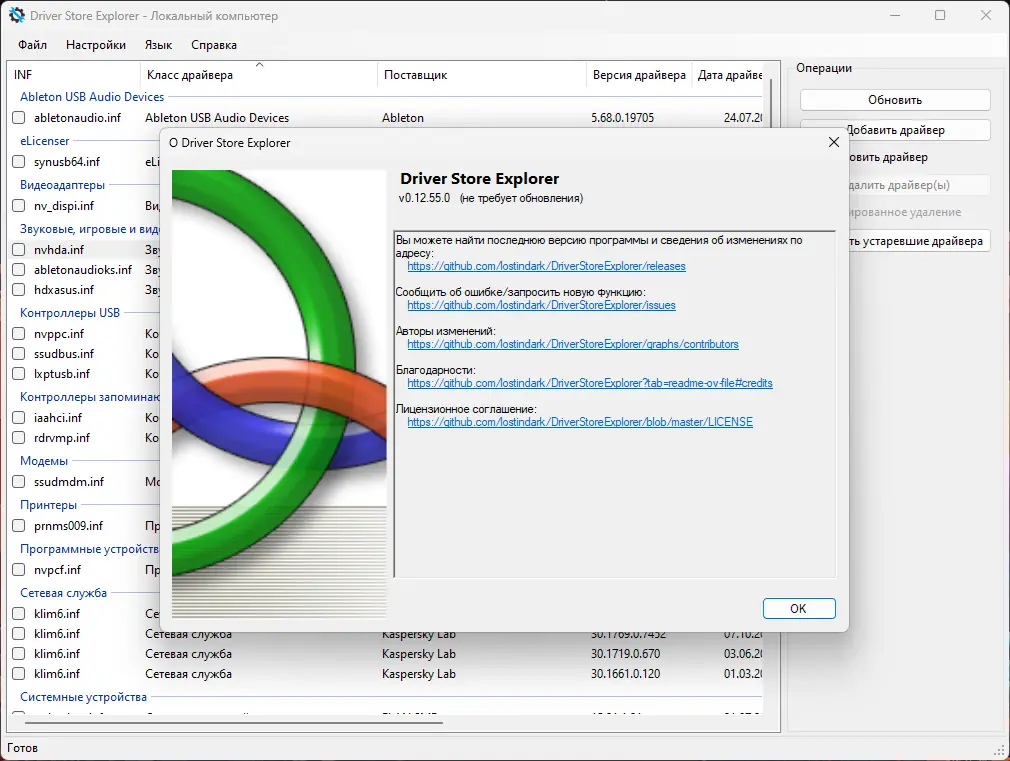The image size is (1010, 761).
Task: Check the nvppc.inf checkbox
Action: (x=19, y=334)
